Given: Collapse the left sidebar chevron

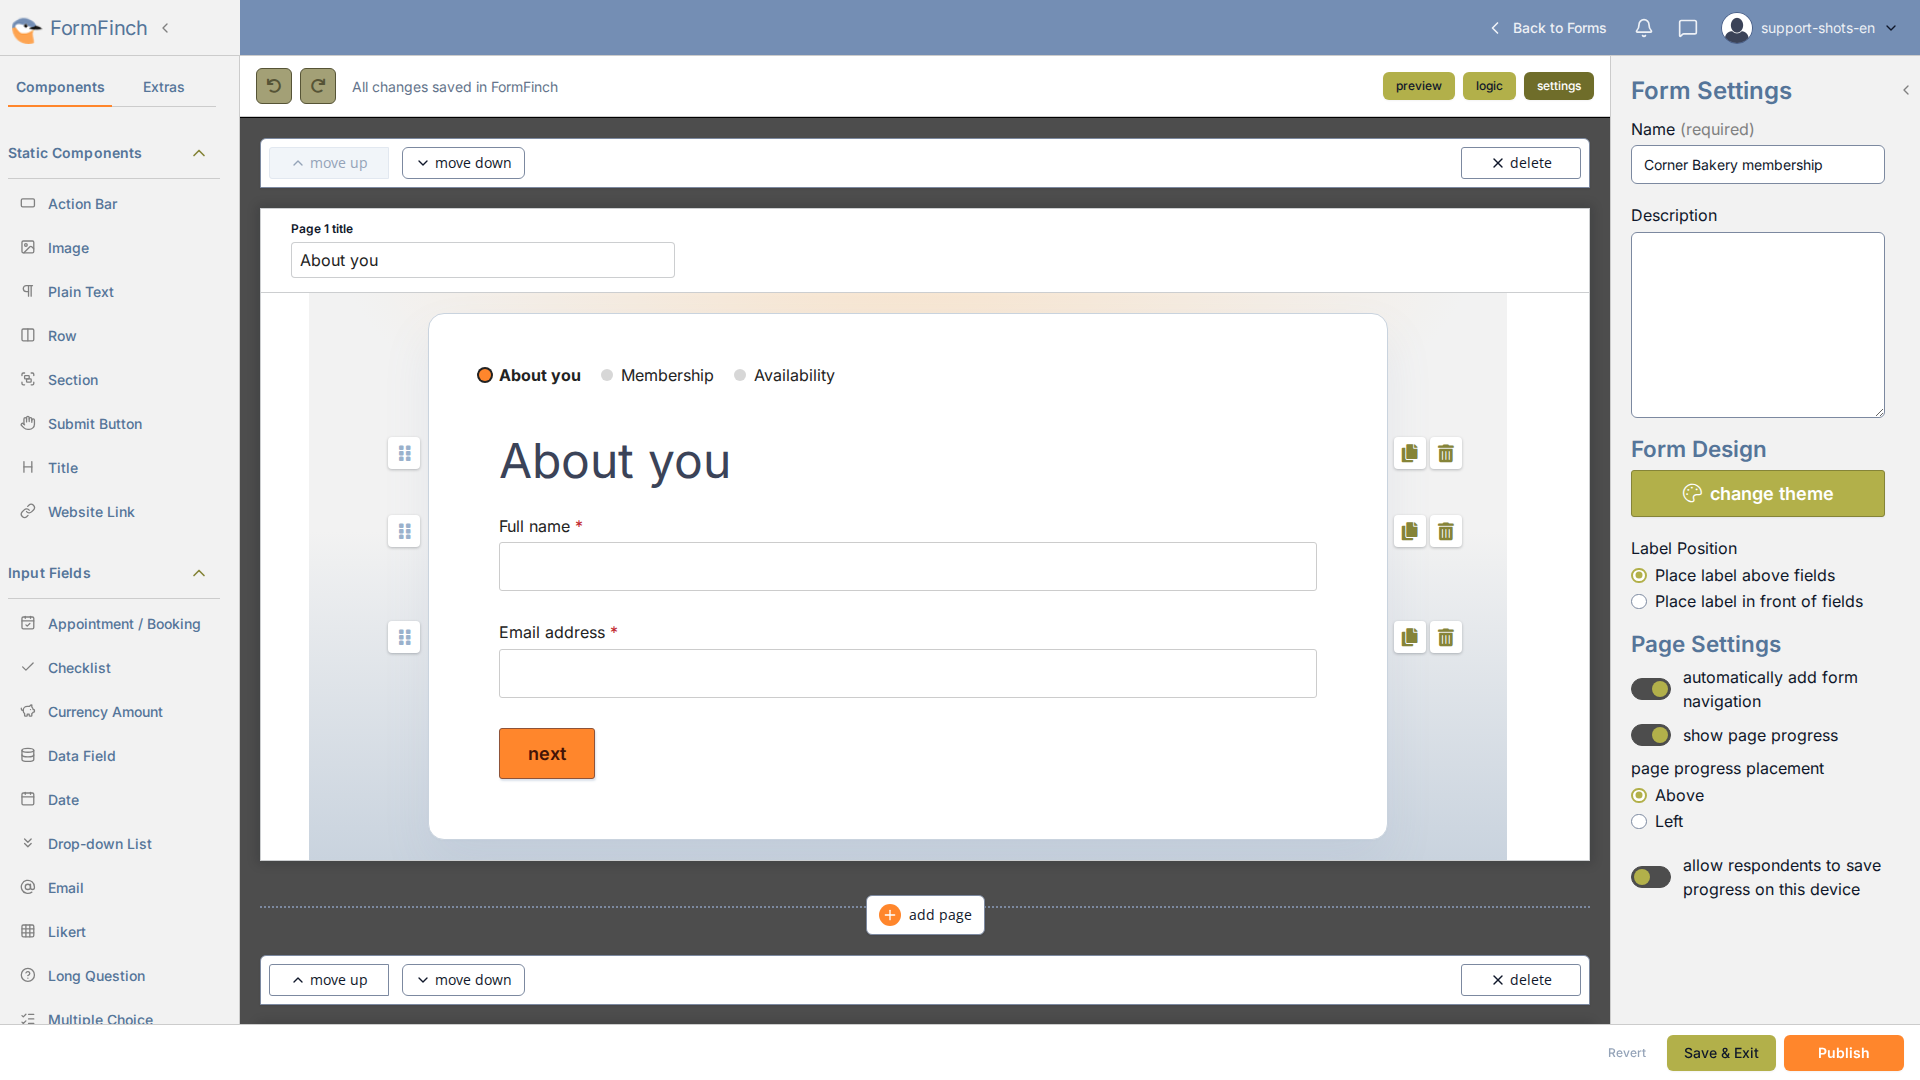Looking at the screenshot, I should pos(165,28).
